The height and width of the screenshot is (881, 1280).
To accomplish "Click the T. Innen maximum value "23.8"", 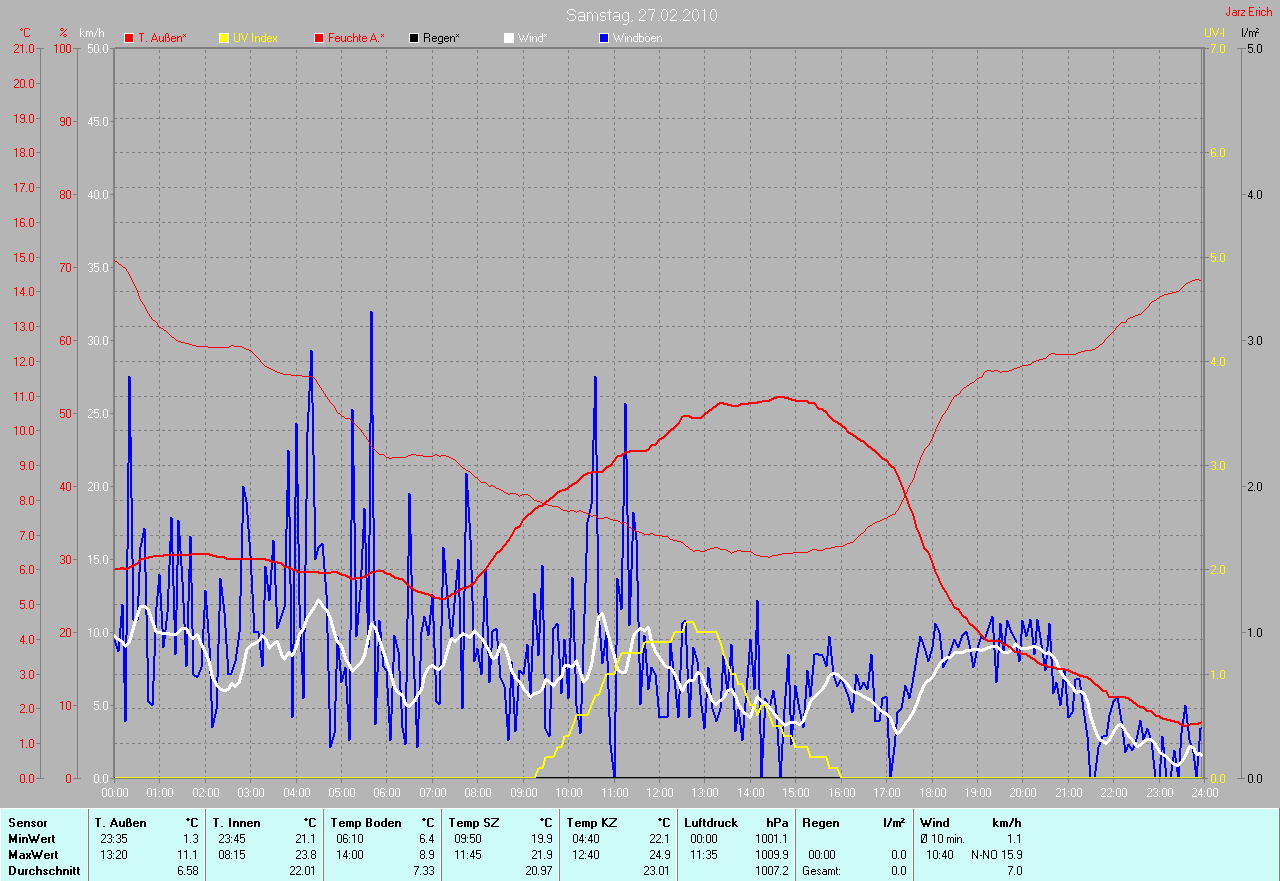I will coord(305,855).
